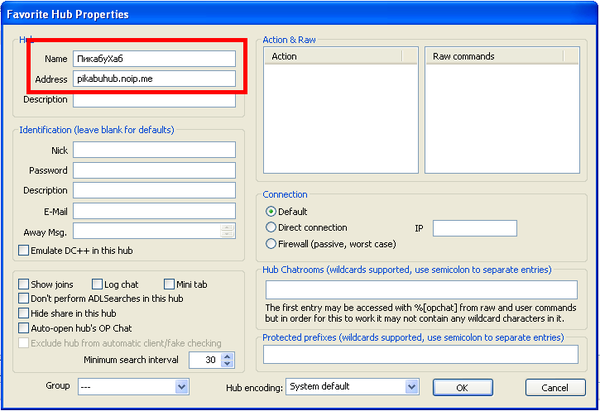The image size is (600, 411).
Task: Enable the Log chat checkbox
Action: [97, 284]
